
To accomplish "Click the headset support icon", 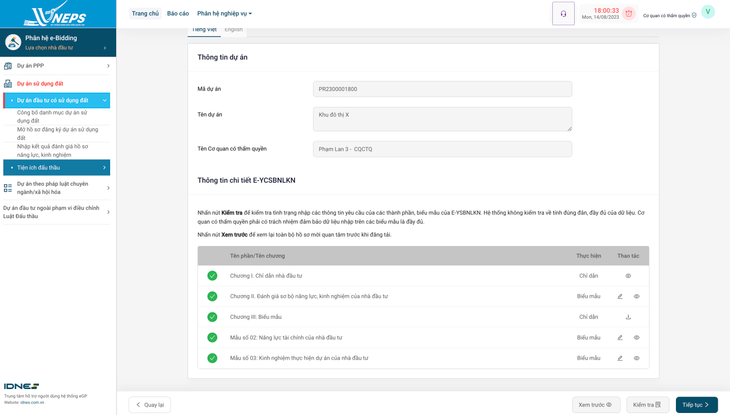I will (x=563, y=13).
